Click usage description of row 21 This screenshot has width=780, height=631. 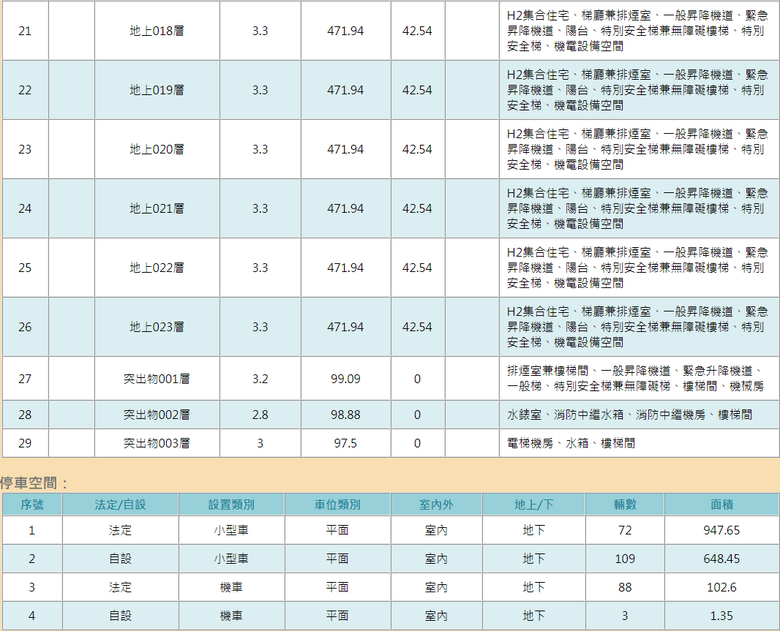[x=637, y=31]
